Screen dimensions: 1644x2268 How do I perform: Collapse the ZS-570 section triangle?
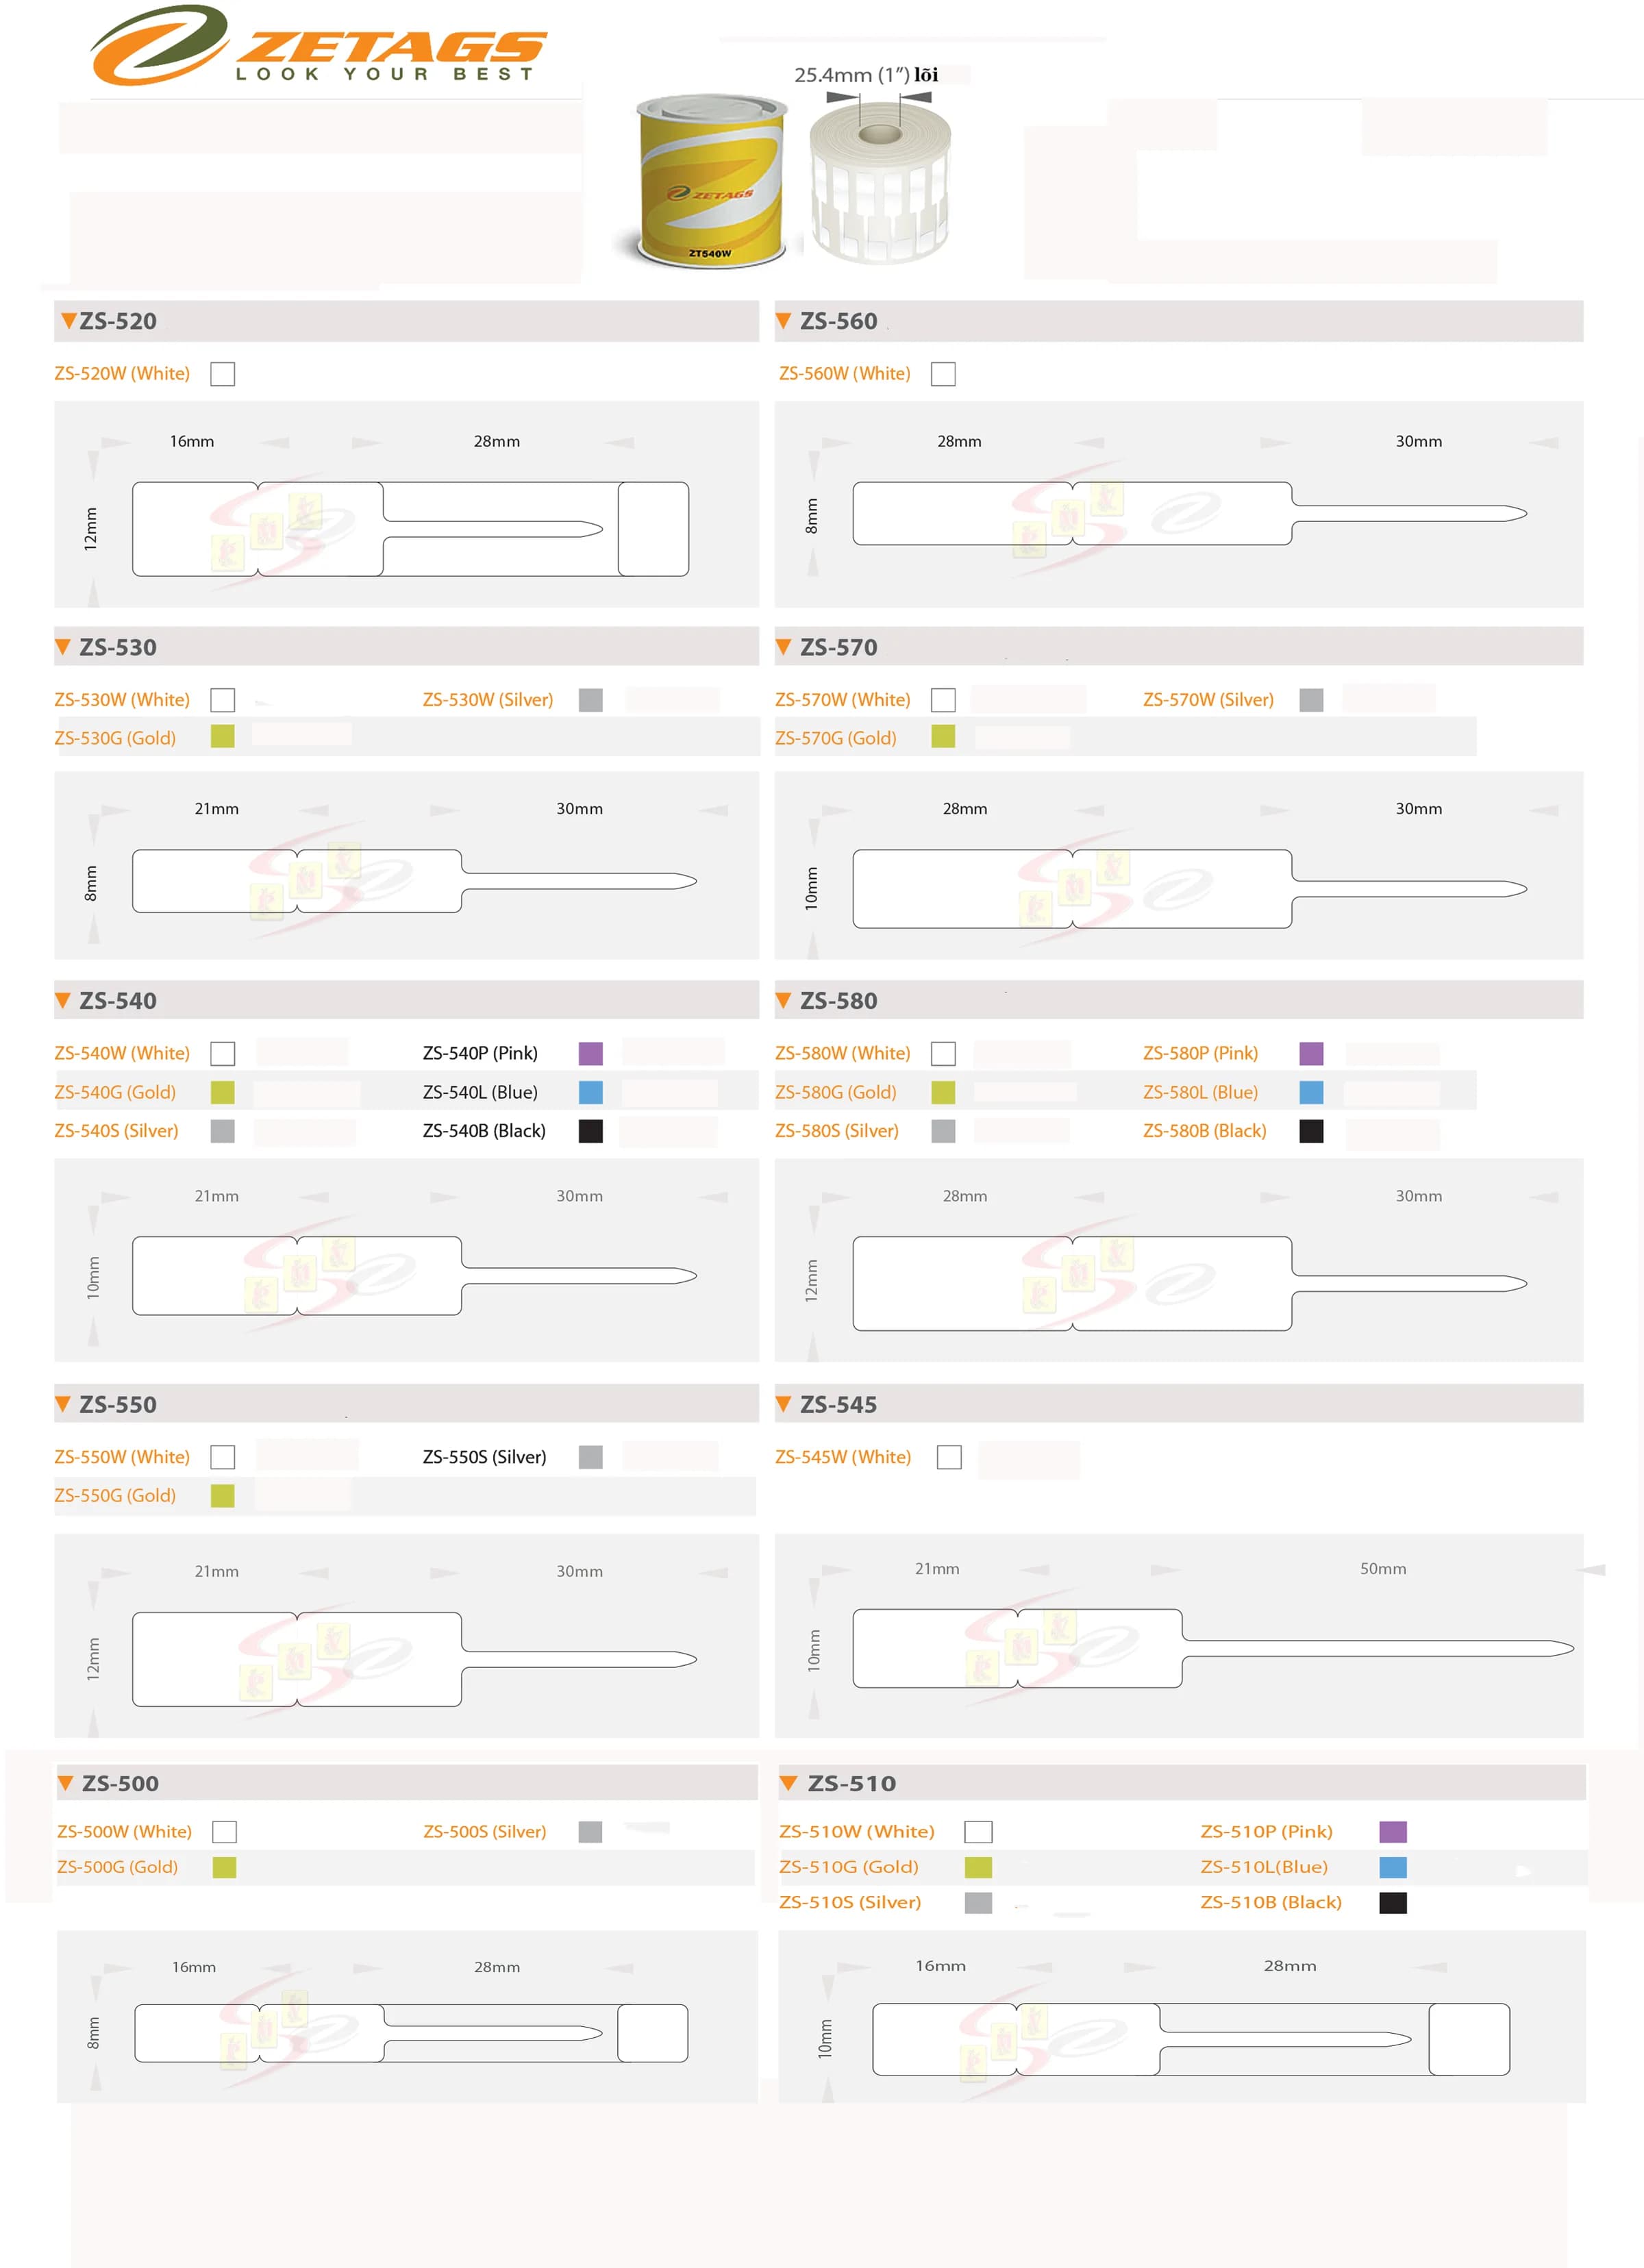pyautogui.click(x=783, y=647)
